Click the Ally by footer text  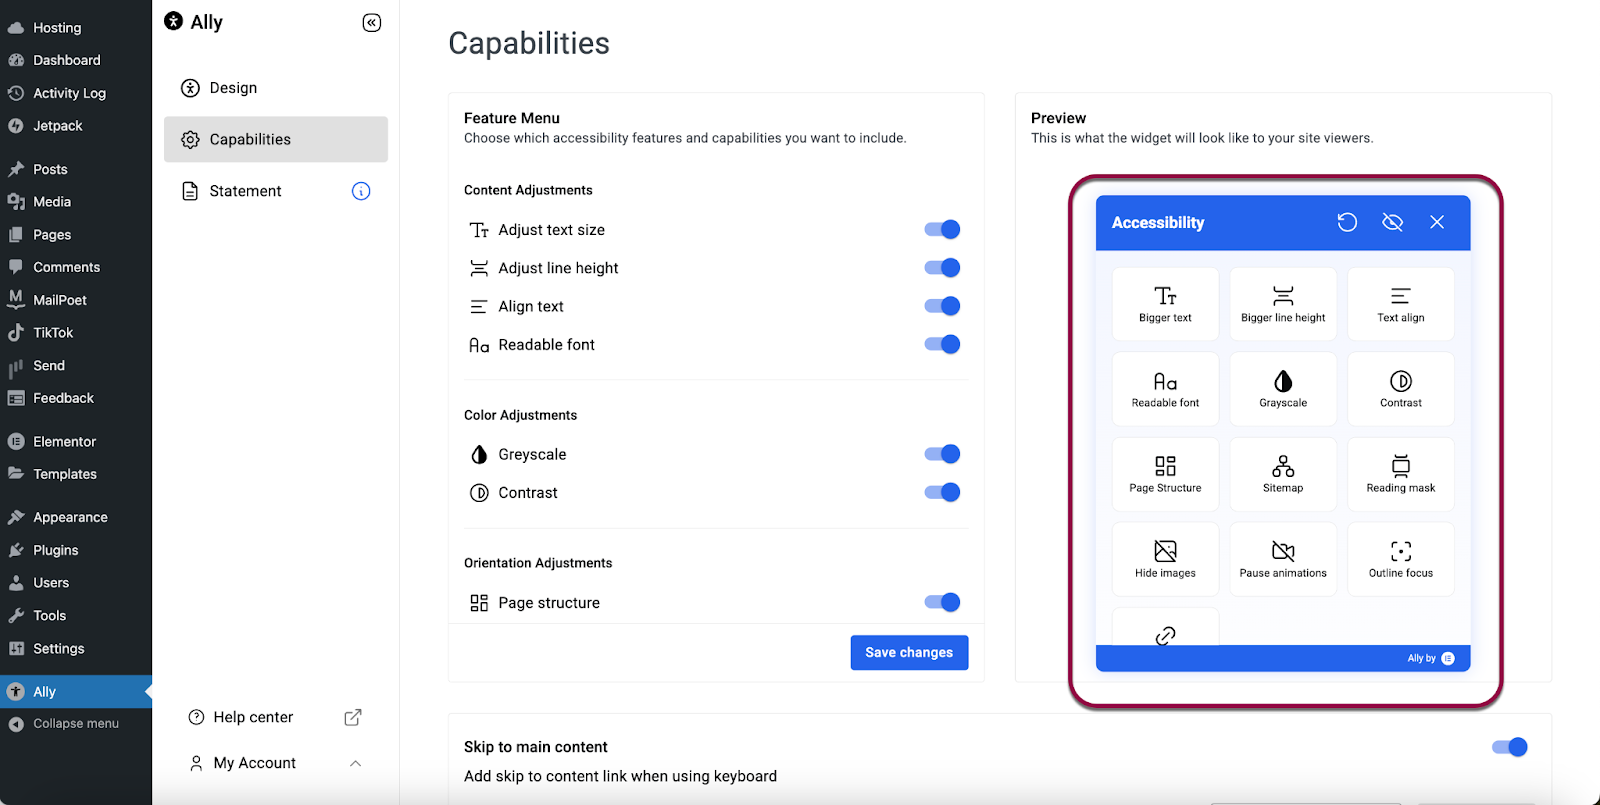pyautogui.click(x=1421, y=658)
